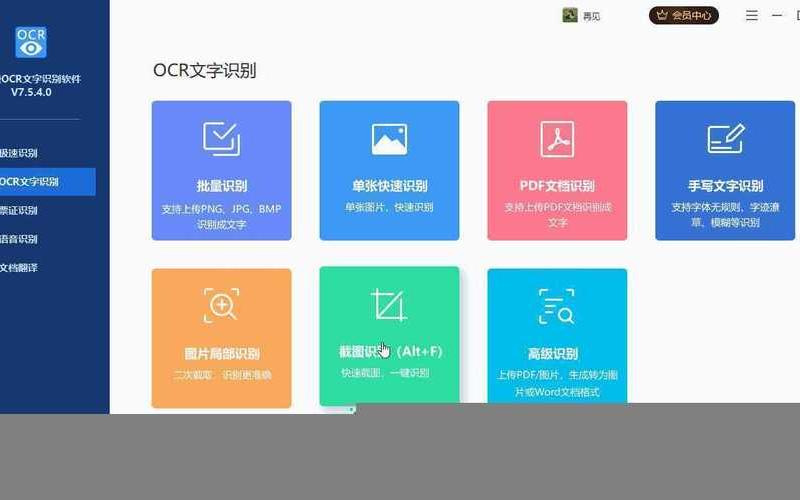The image size is (800, 500).
Task: Click the single image picture icon
Action: 389,139
